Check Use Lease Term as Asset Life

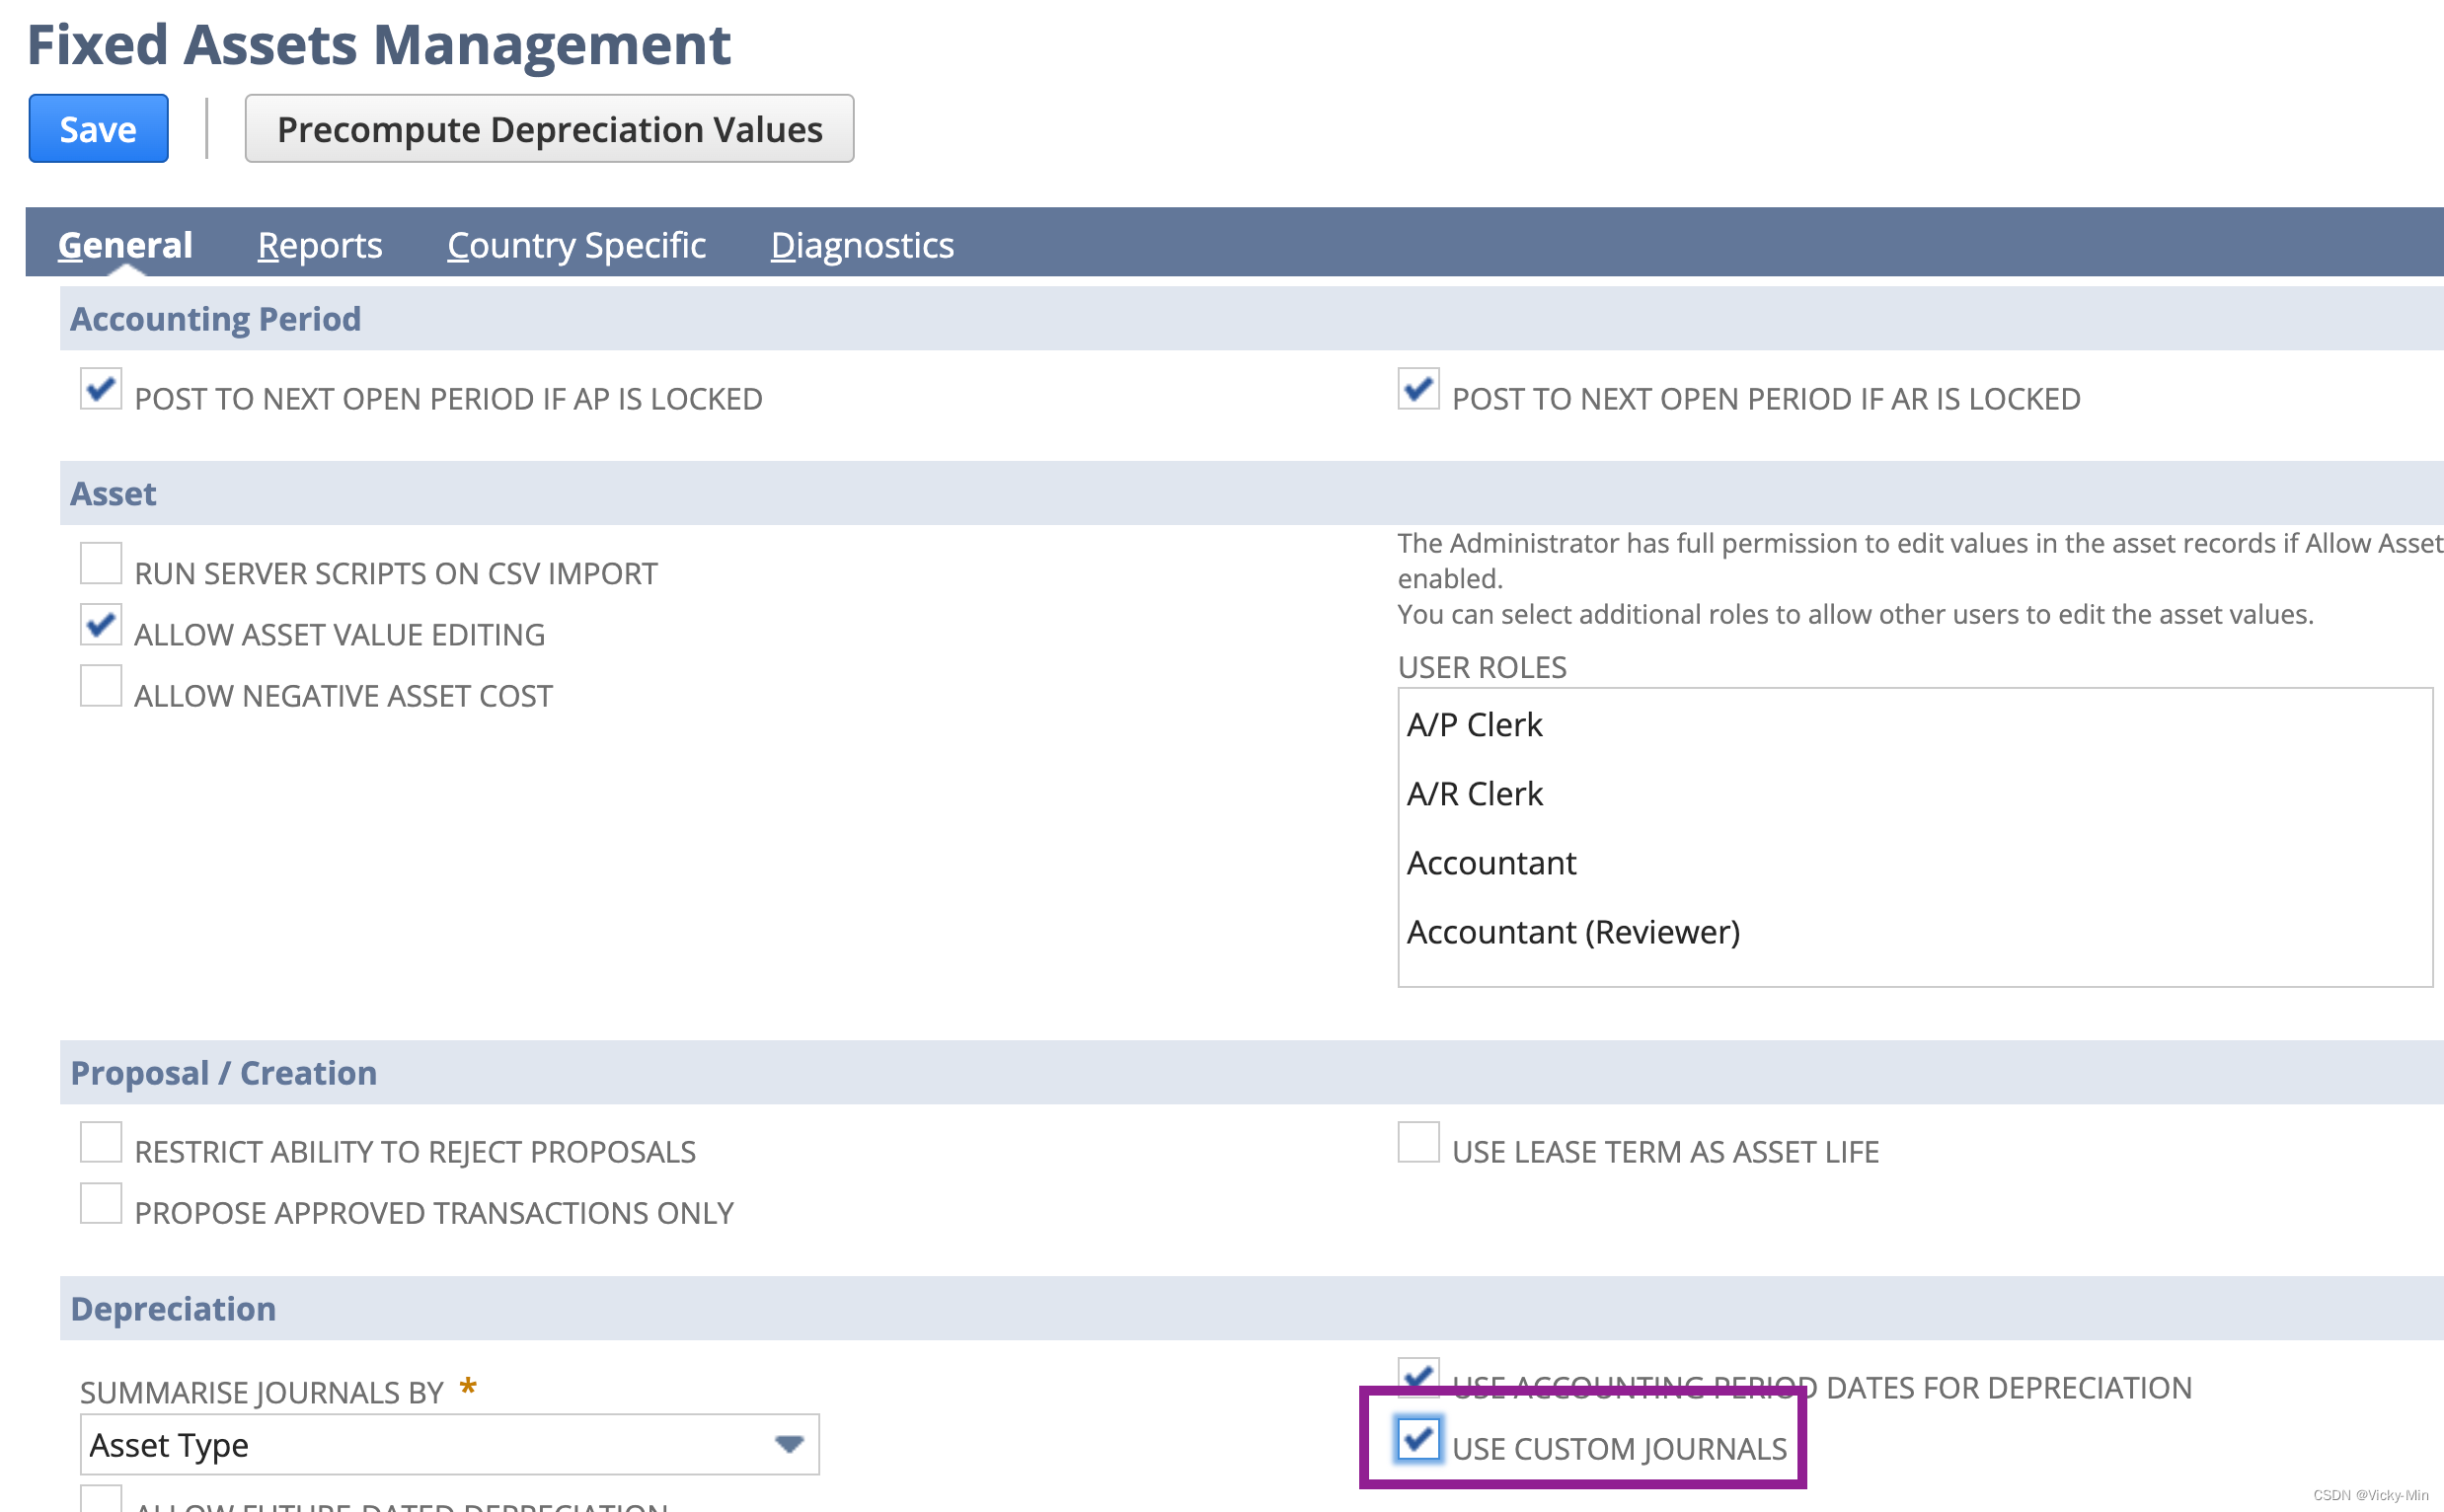click(1418, 1142)
